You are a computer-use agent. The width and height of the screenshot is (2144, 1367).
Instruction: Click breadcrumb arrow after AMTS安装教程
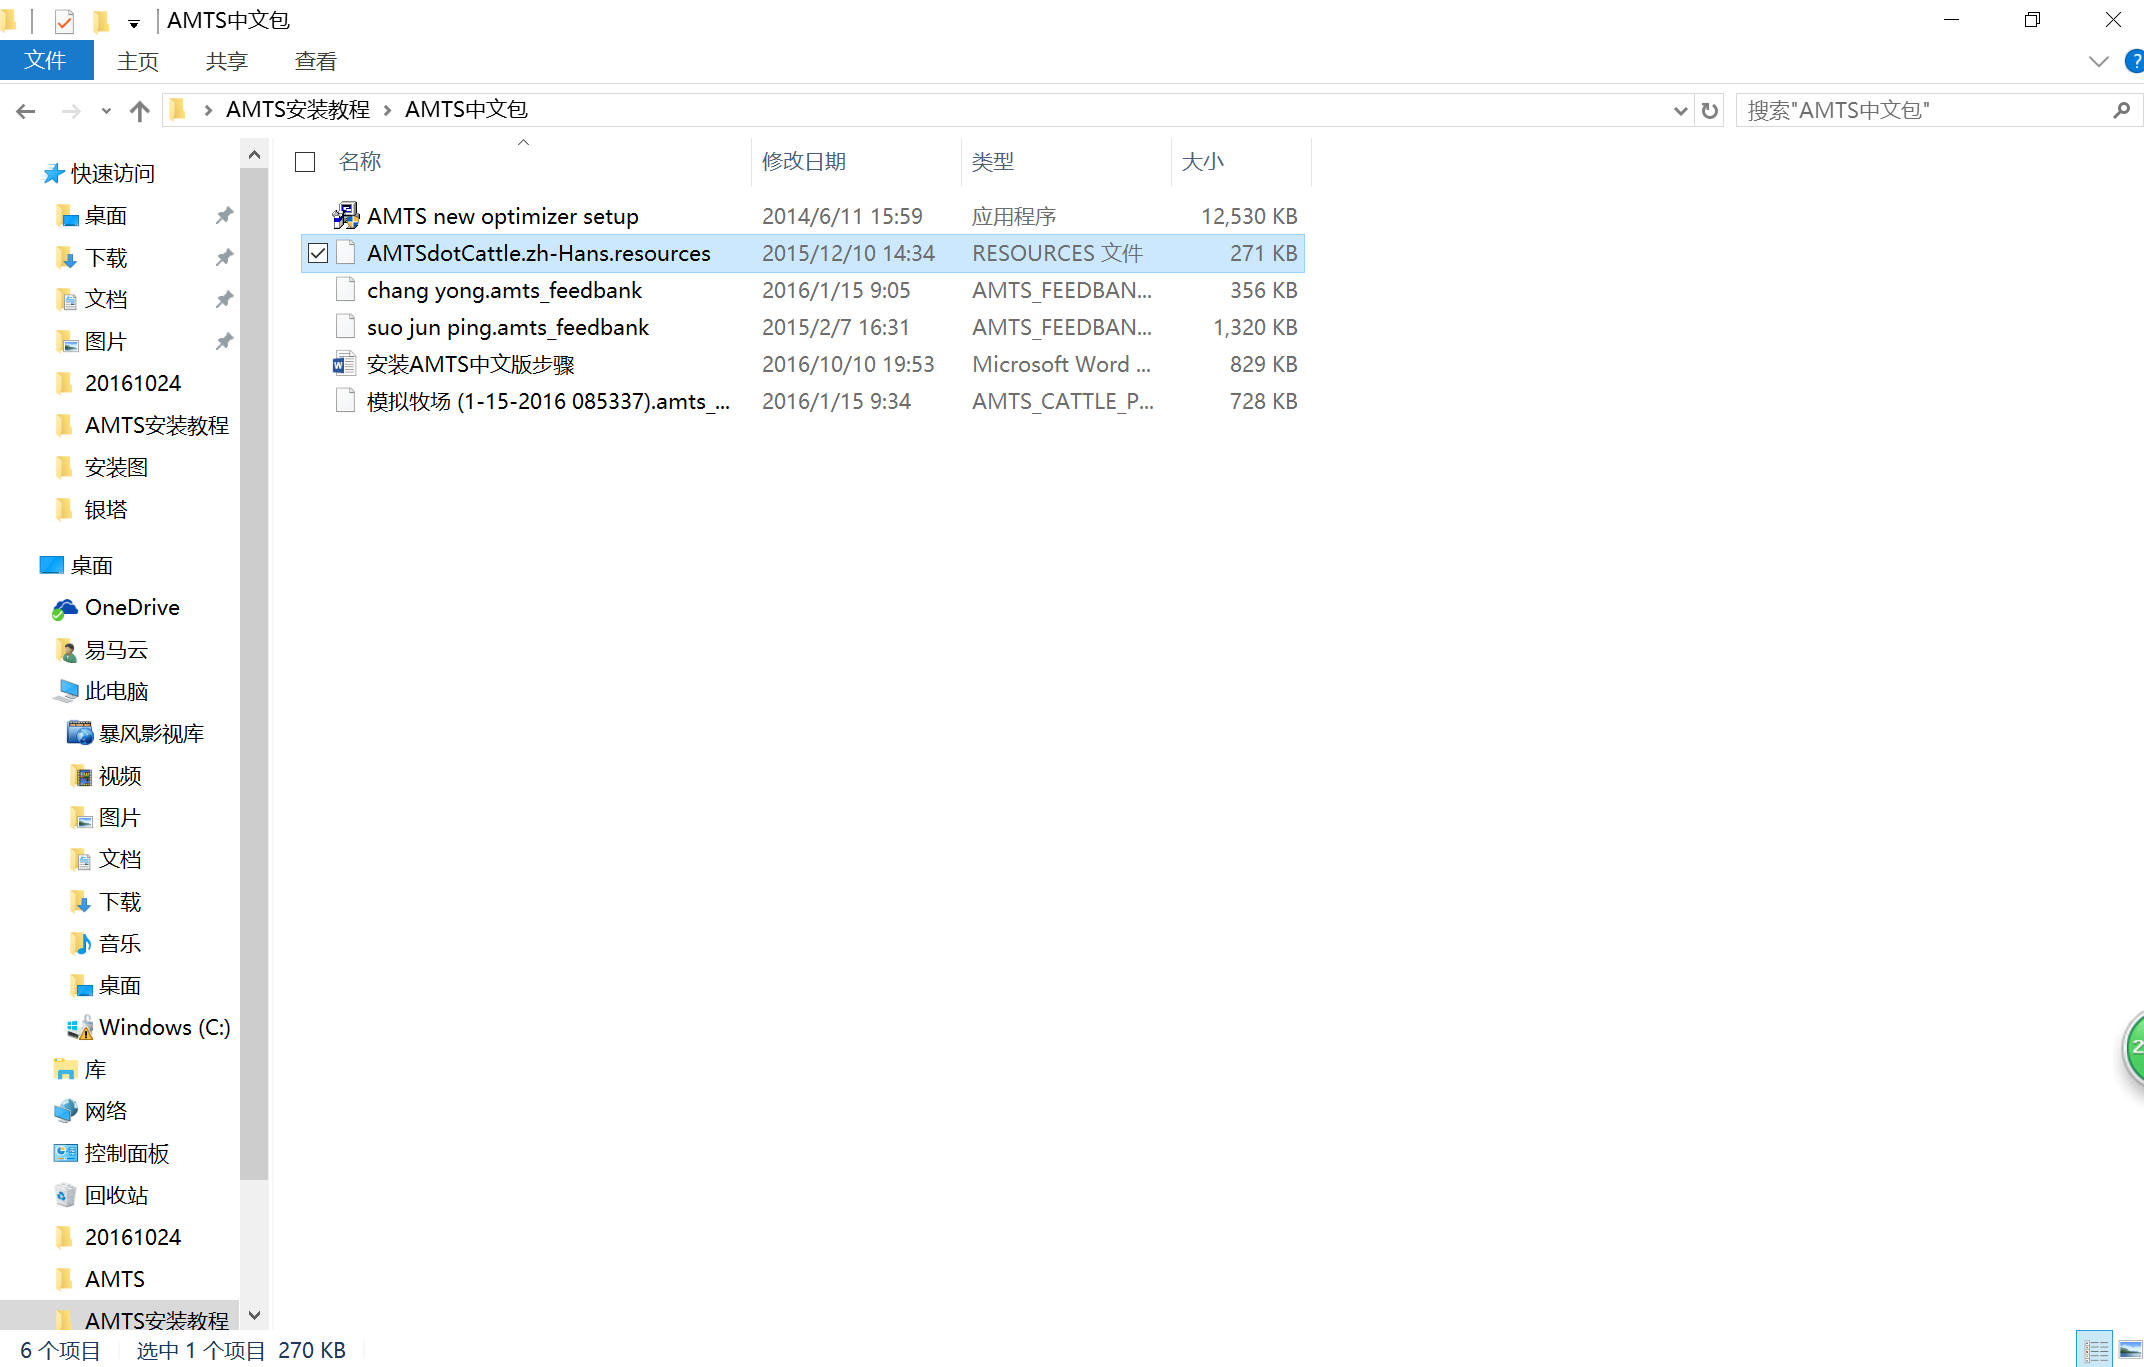click(387, 110)
